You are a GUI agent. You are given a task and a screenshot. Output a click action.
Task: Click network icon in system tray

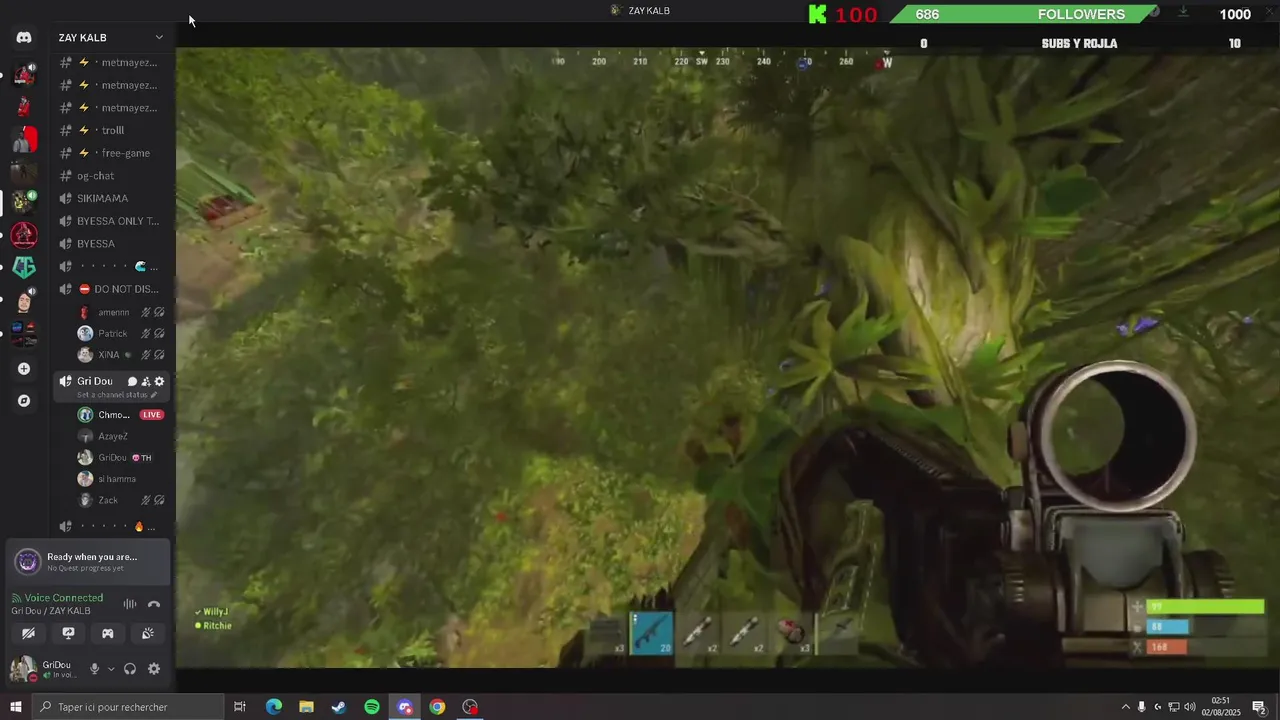1174,707
